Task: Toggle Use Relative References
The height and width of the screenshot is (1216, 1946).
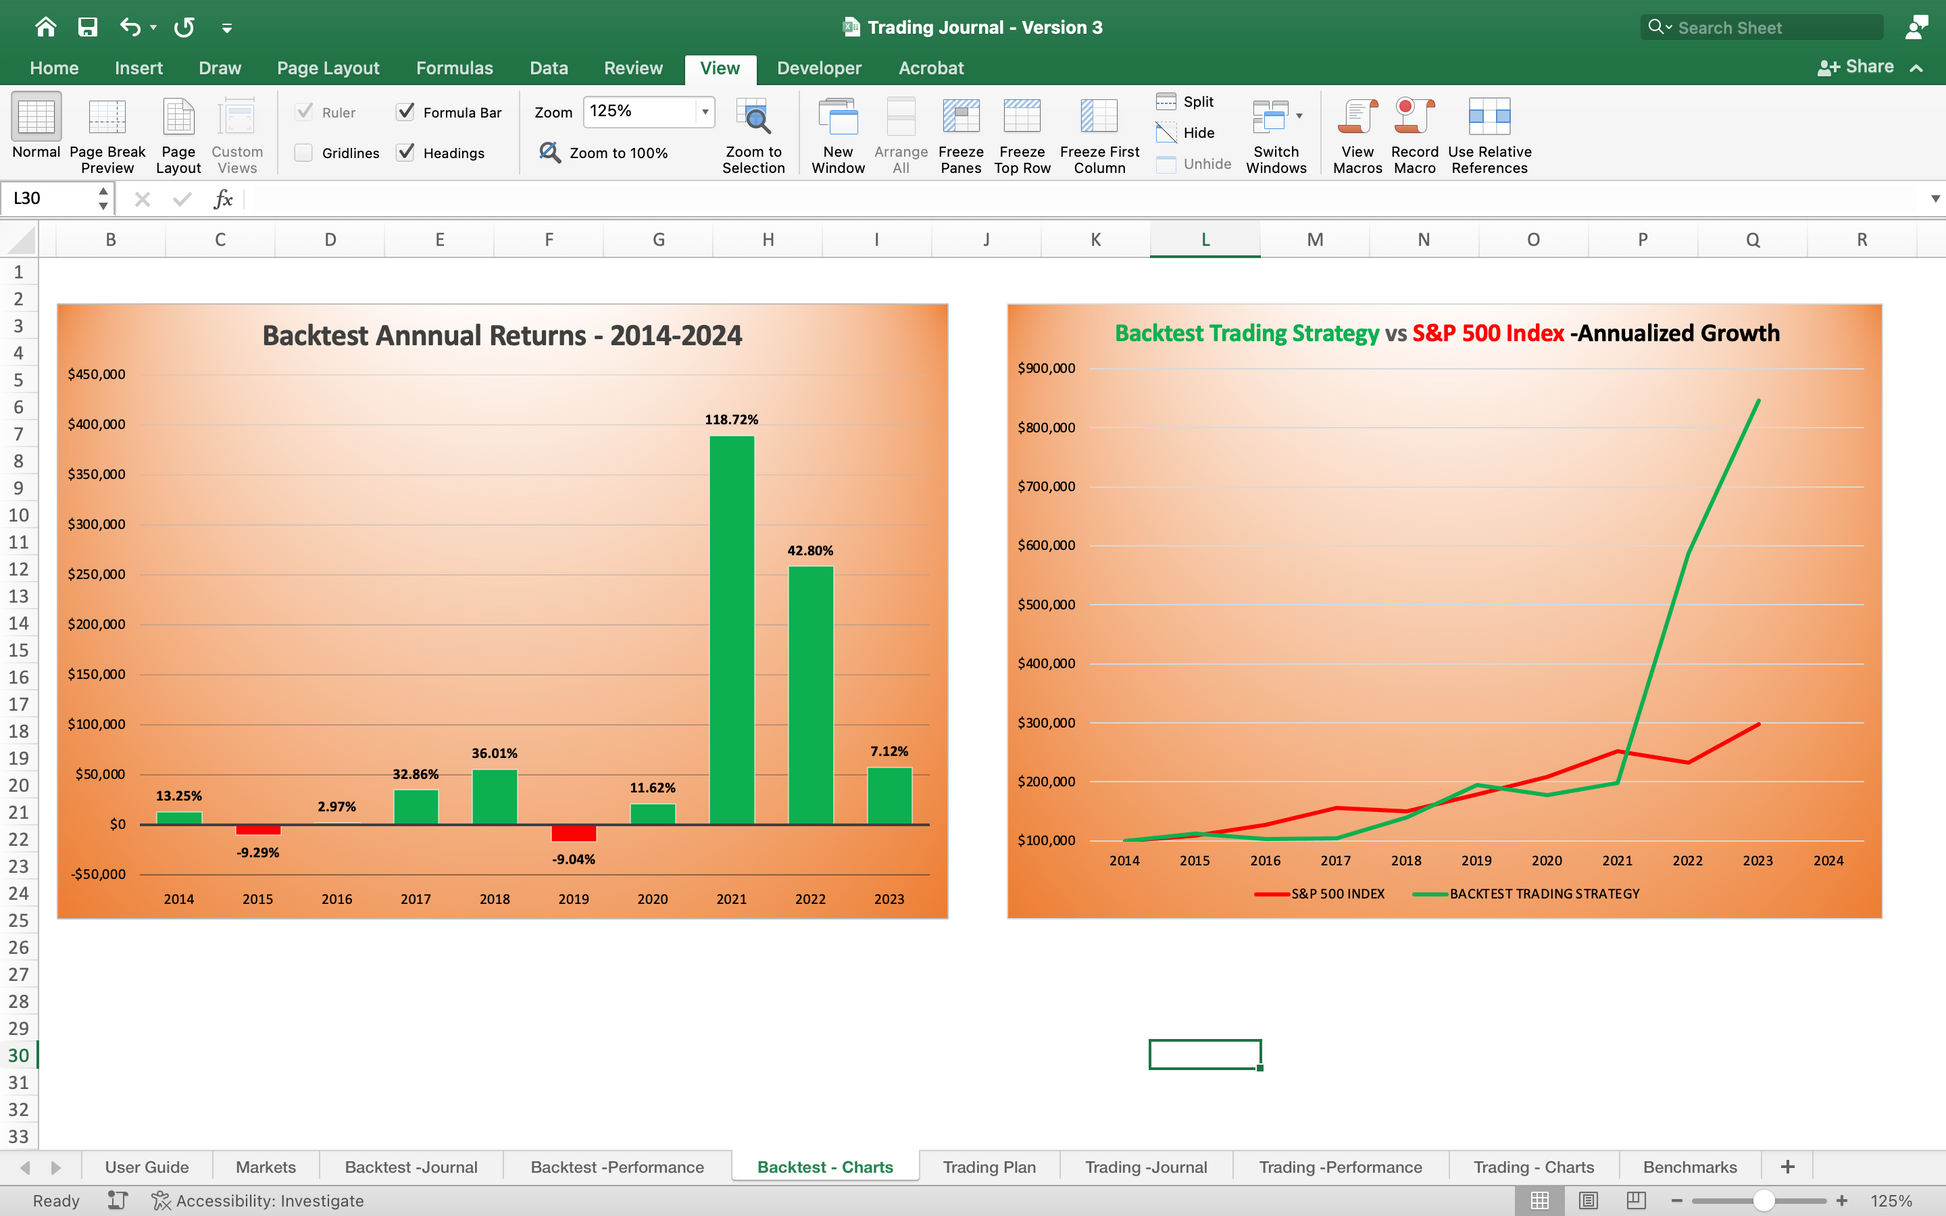Action: pyautogui.click(x=1489, y=118)
